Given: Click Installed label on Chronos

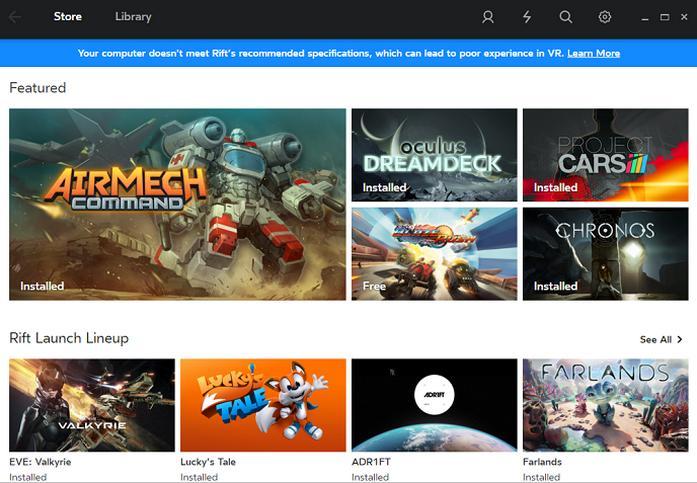Looking at the screenshot, I should [x=556, y=286].
